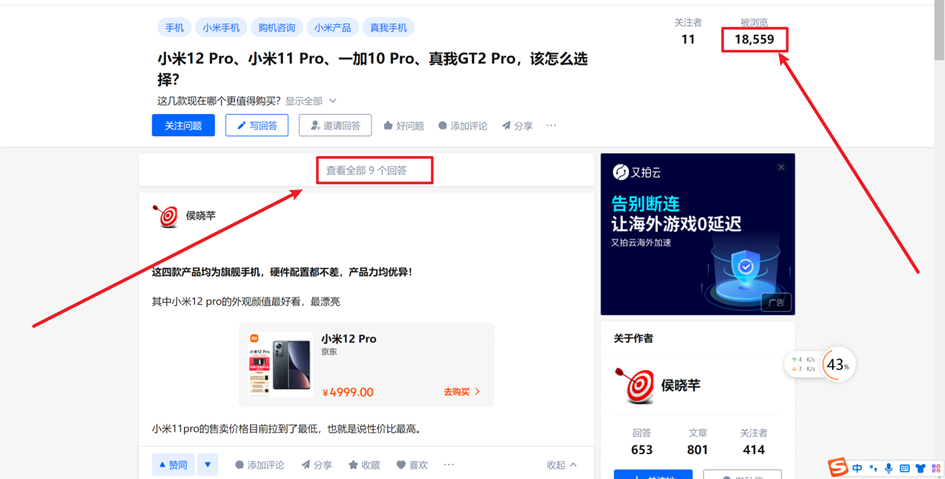
Task: Click the orange Sogou S logo
Action: [x=838, y=467]
